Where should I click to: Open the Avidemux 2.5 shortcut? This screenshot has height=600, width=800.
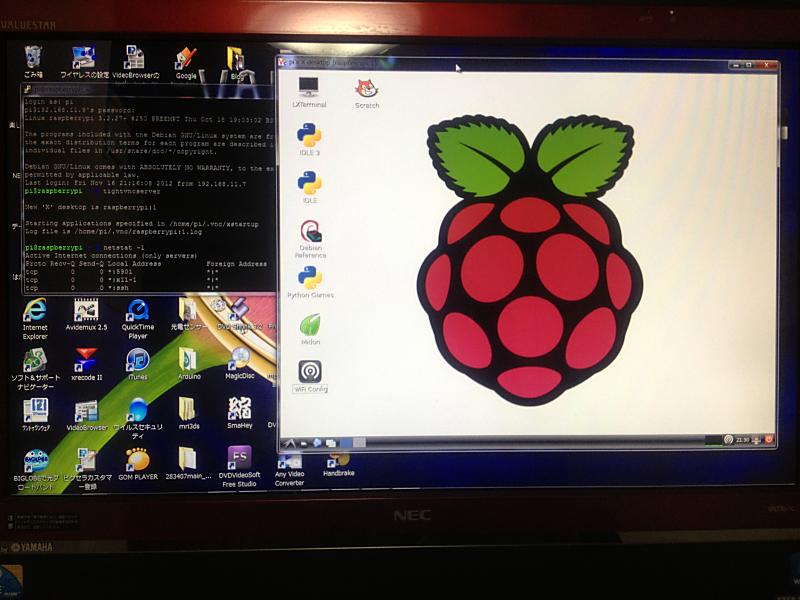tap(86, 315)
